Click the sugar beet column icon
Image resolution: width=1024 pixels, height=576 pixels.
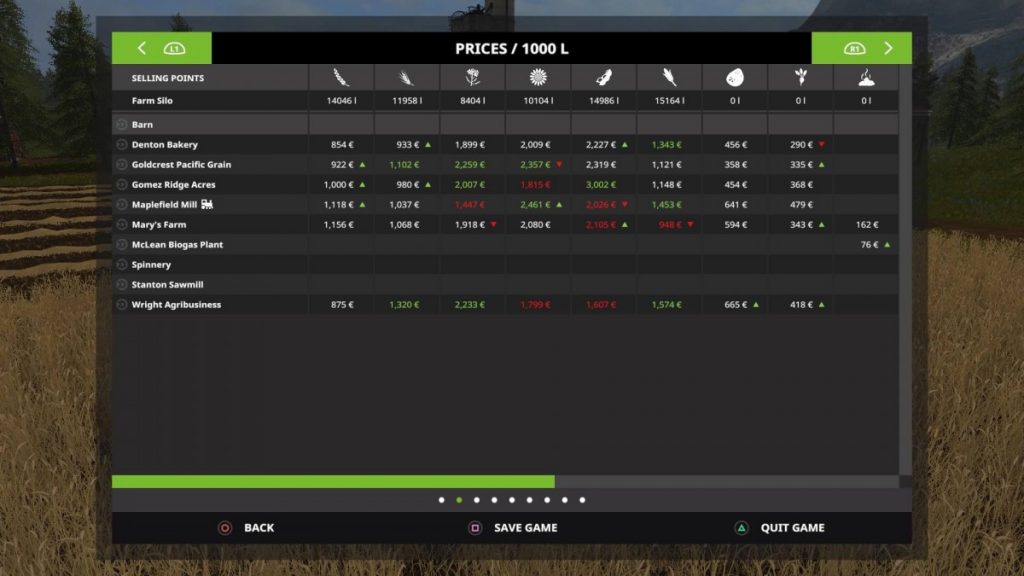pyautogui.click(x=800, y=78)
